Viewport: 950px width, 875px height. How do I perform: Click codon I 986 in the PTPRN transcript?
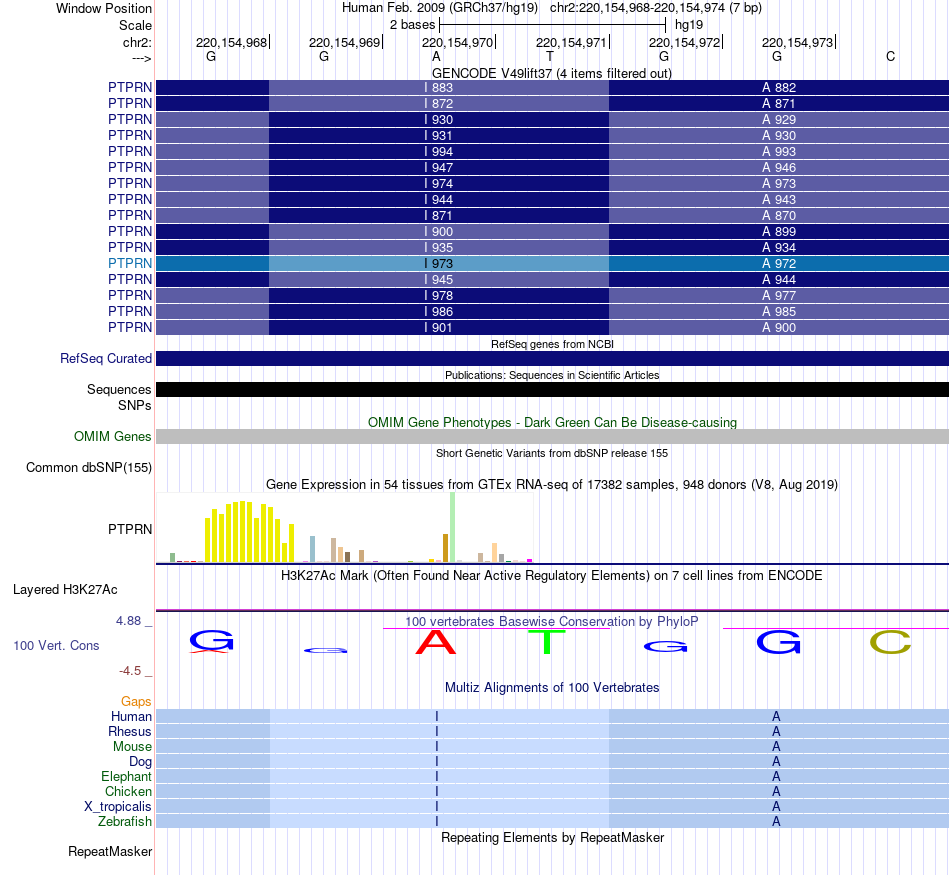439,311
